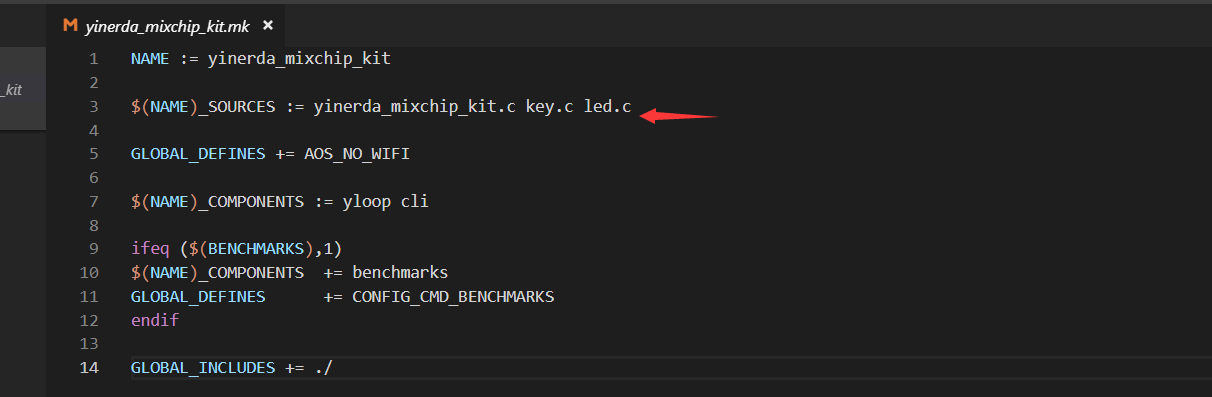
Task: Click the red arrow pointing at led.c
Action: point(679,116)
